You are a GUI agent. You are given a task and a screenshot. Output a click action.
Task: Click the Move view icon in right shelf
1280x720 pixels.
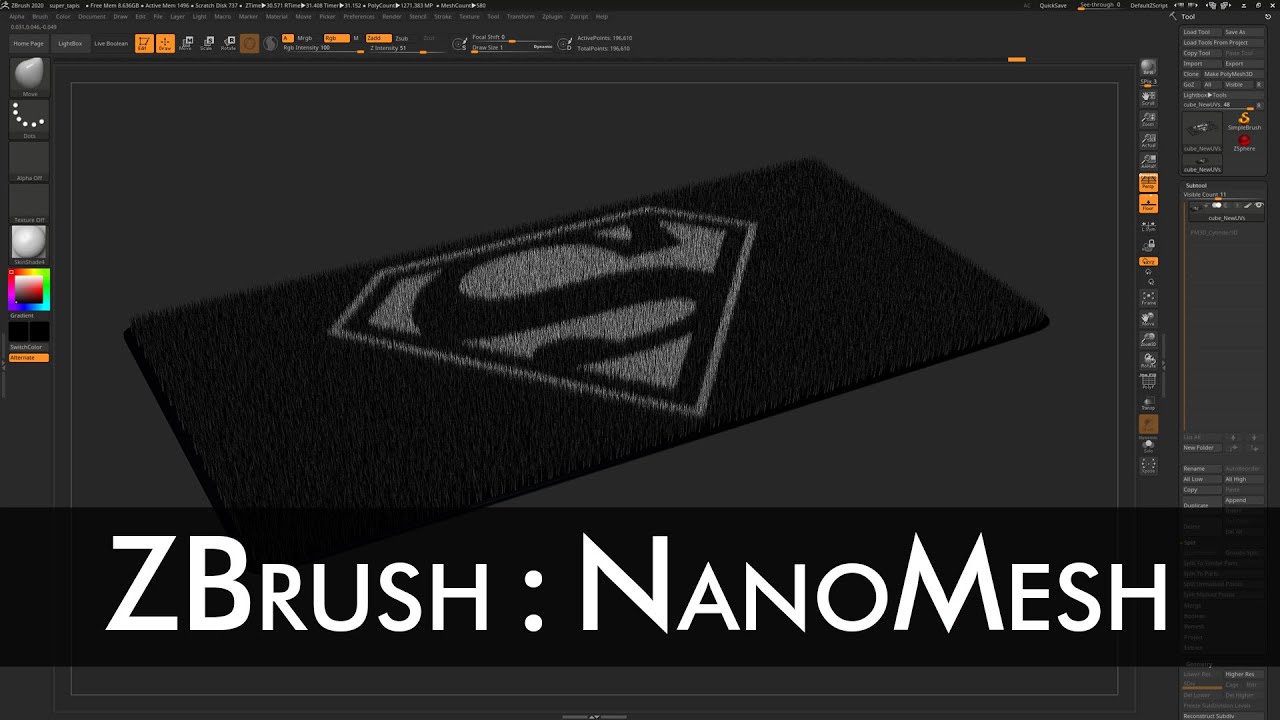(x=1148, y=319)
